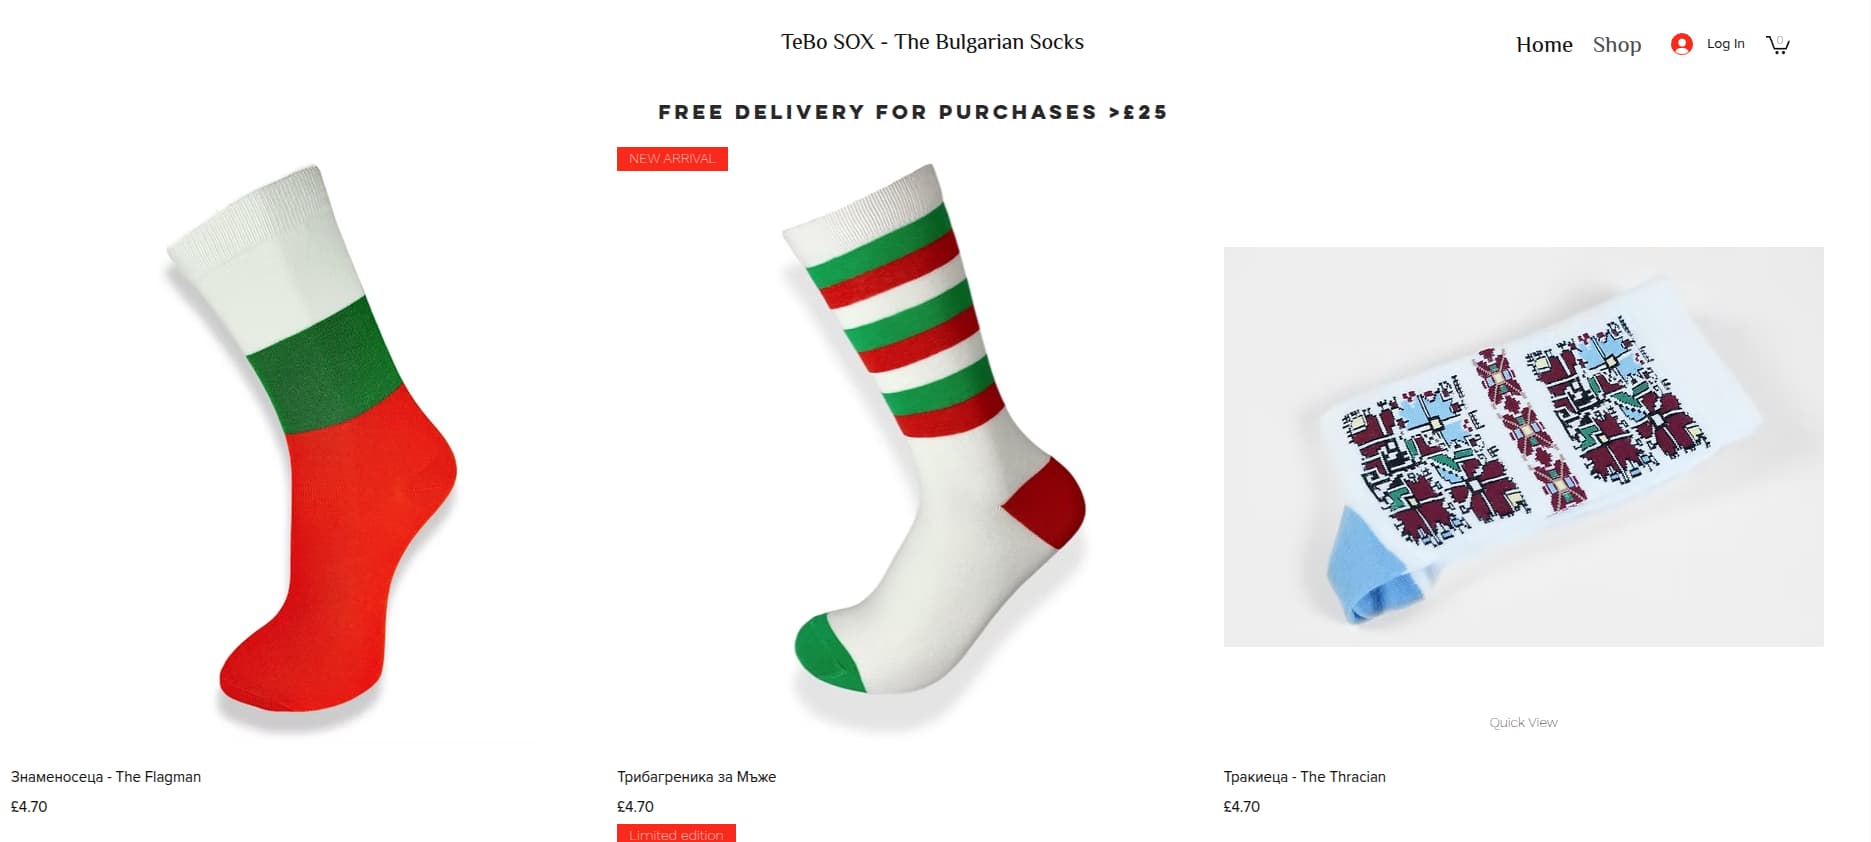Click the red user avatar icon
The width and height of the screenshot is (1871, 842).
coord(1682,44)
